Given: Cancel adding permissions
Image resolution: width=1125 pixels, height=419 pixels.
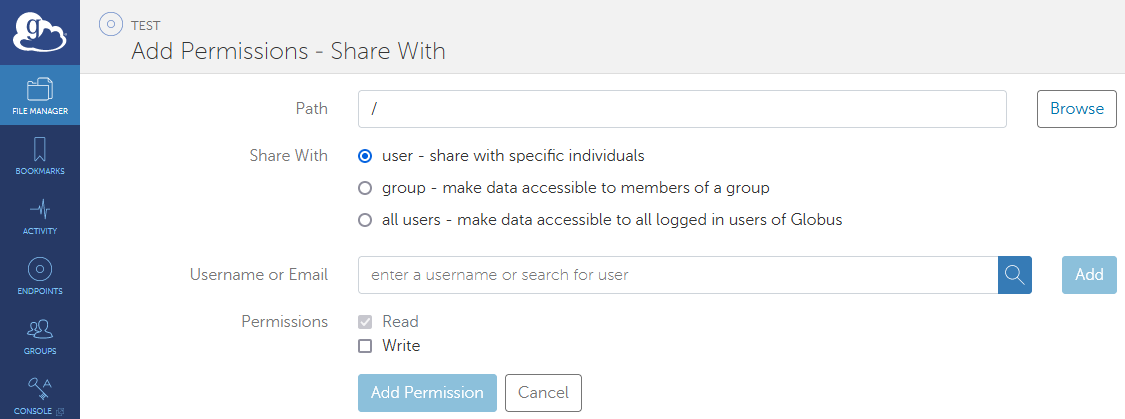Looking at the screenshot, I should pyautogui.click(x=543, y=393).
